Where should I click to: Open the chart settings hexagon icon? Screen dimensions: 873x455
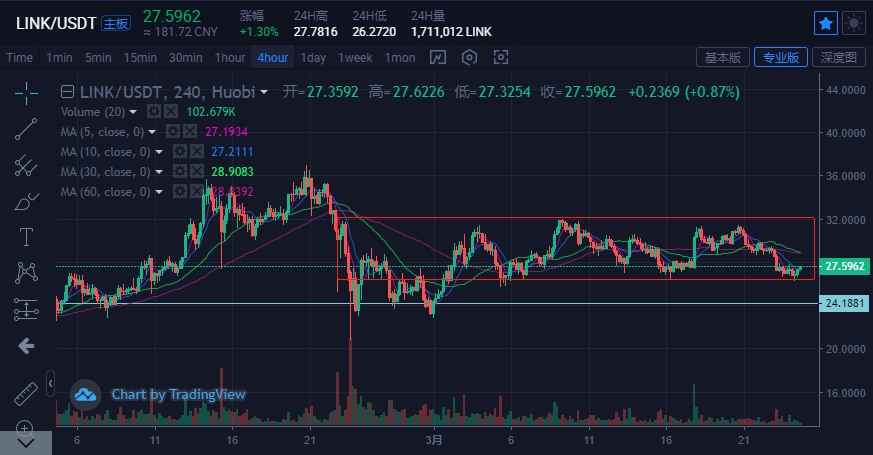pos(468,57)
